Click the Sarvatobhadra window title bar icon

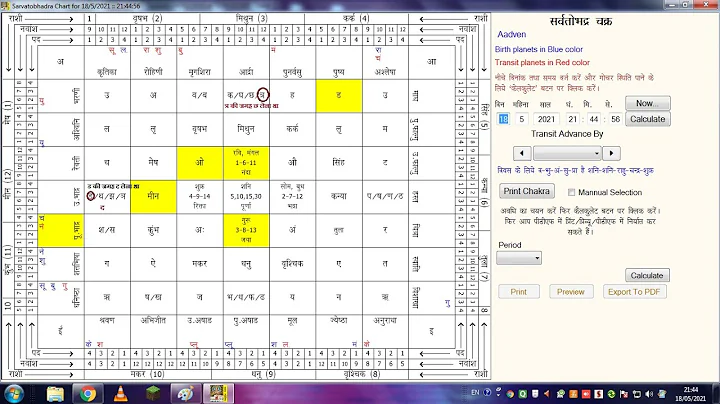tap(6, 6)
